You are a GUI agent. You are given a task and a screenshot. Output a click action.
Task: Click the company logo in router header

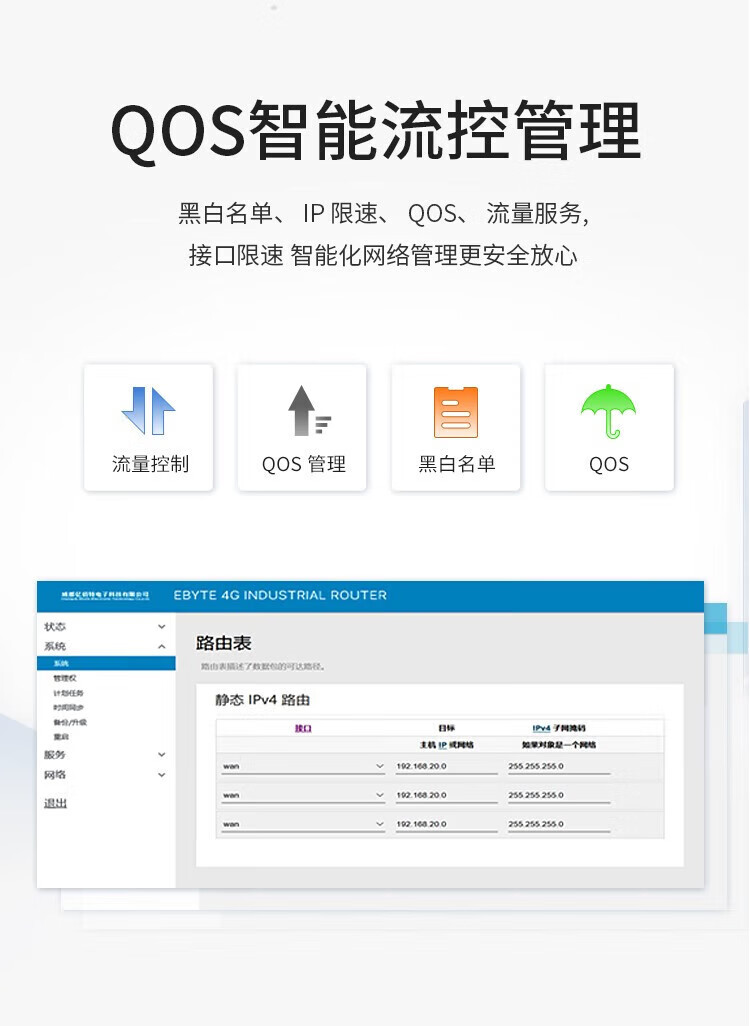coord(105,595)
